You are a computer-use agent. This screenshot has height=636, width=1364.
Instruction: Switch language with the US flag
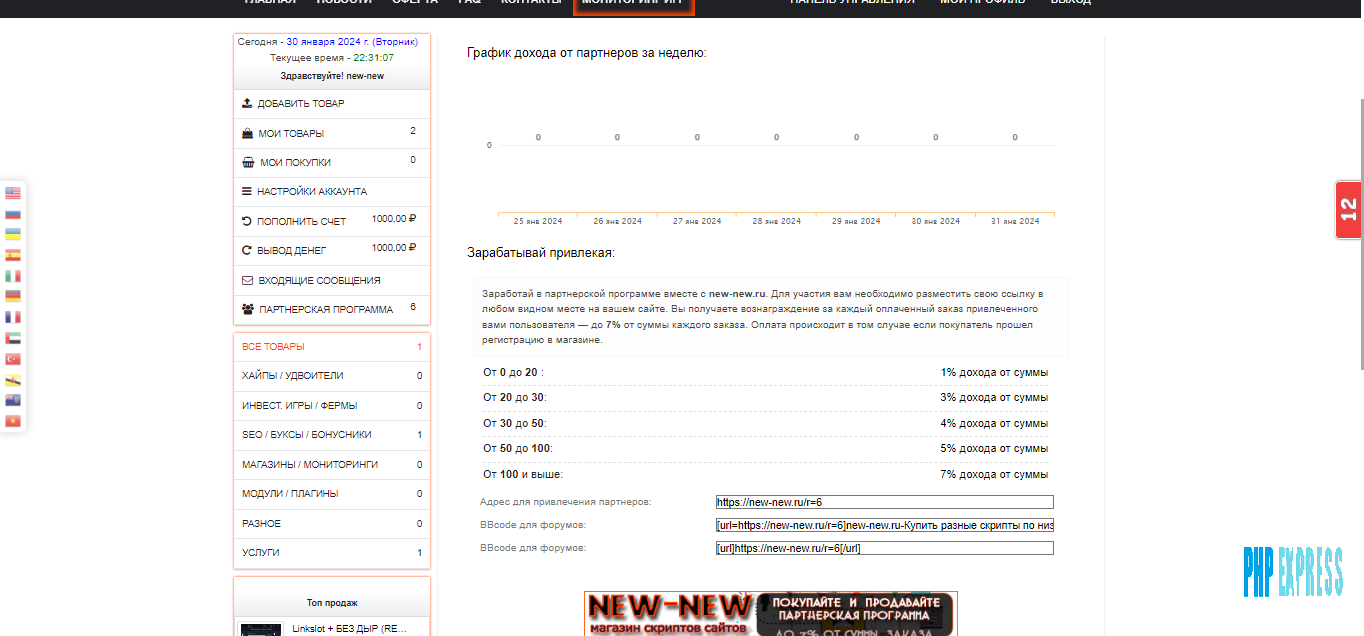pyautogui.click(x=13, y=193)
